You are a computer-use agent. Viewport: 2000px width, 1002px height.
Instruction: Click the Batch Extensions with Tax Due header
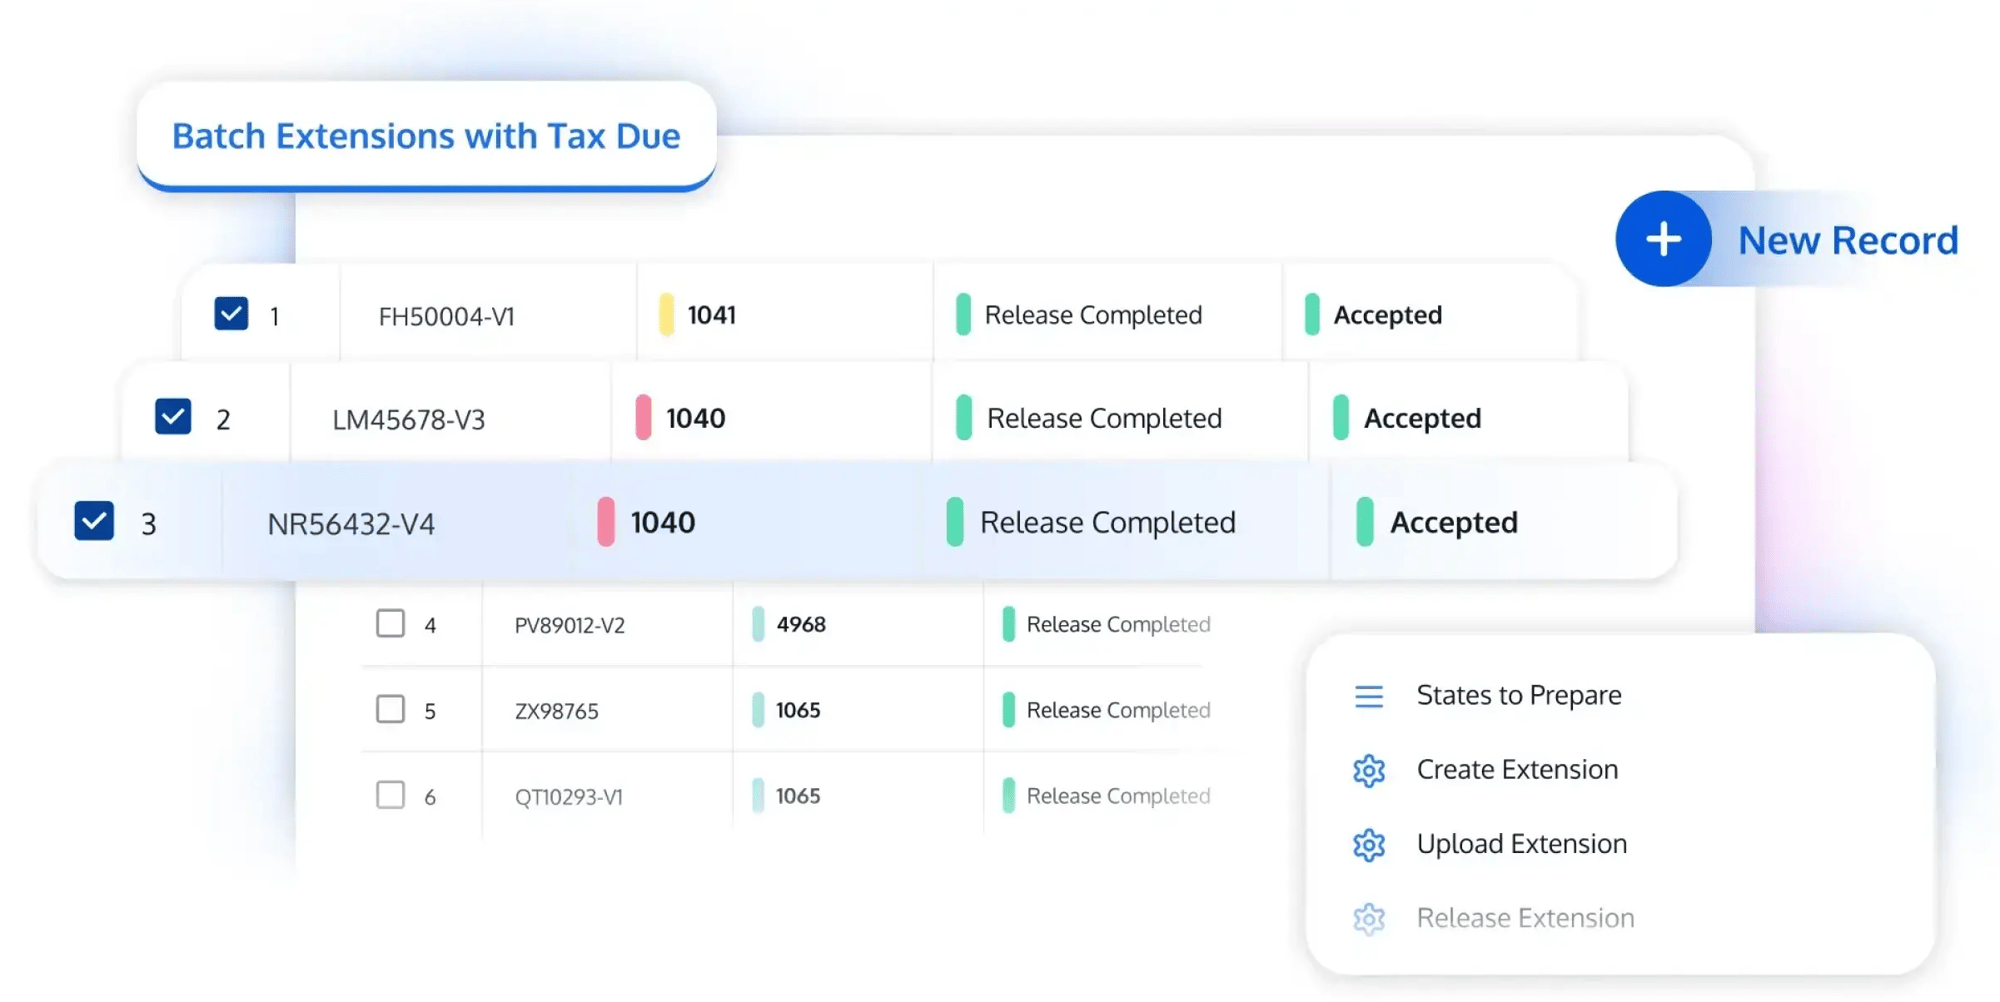pos(426,136)
